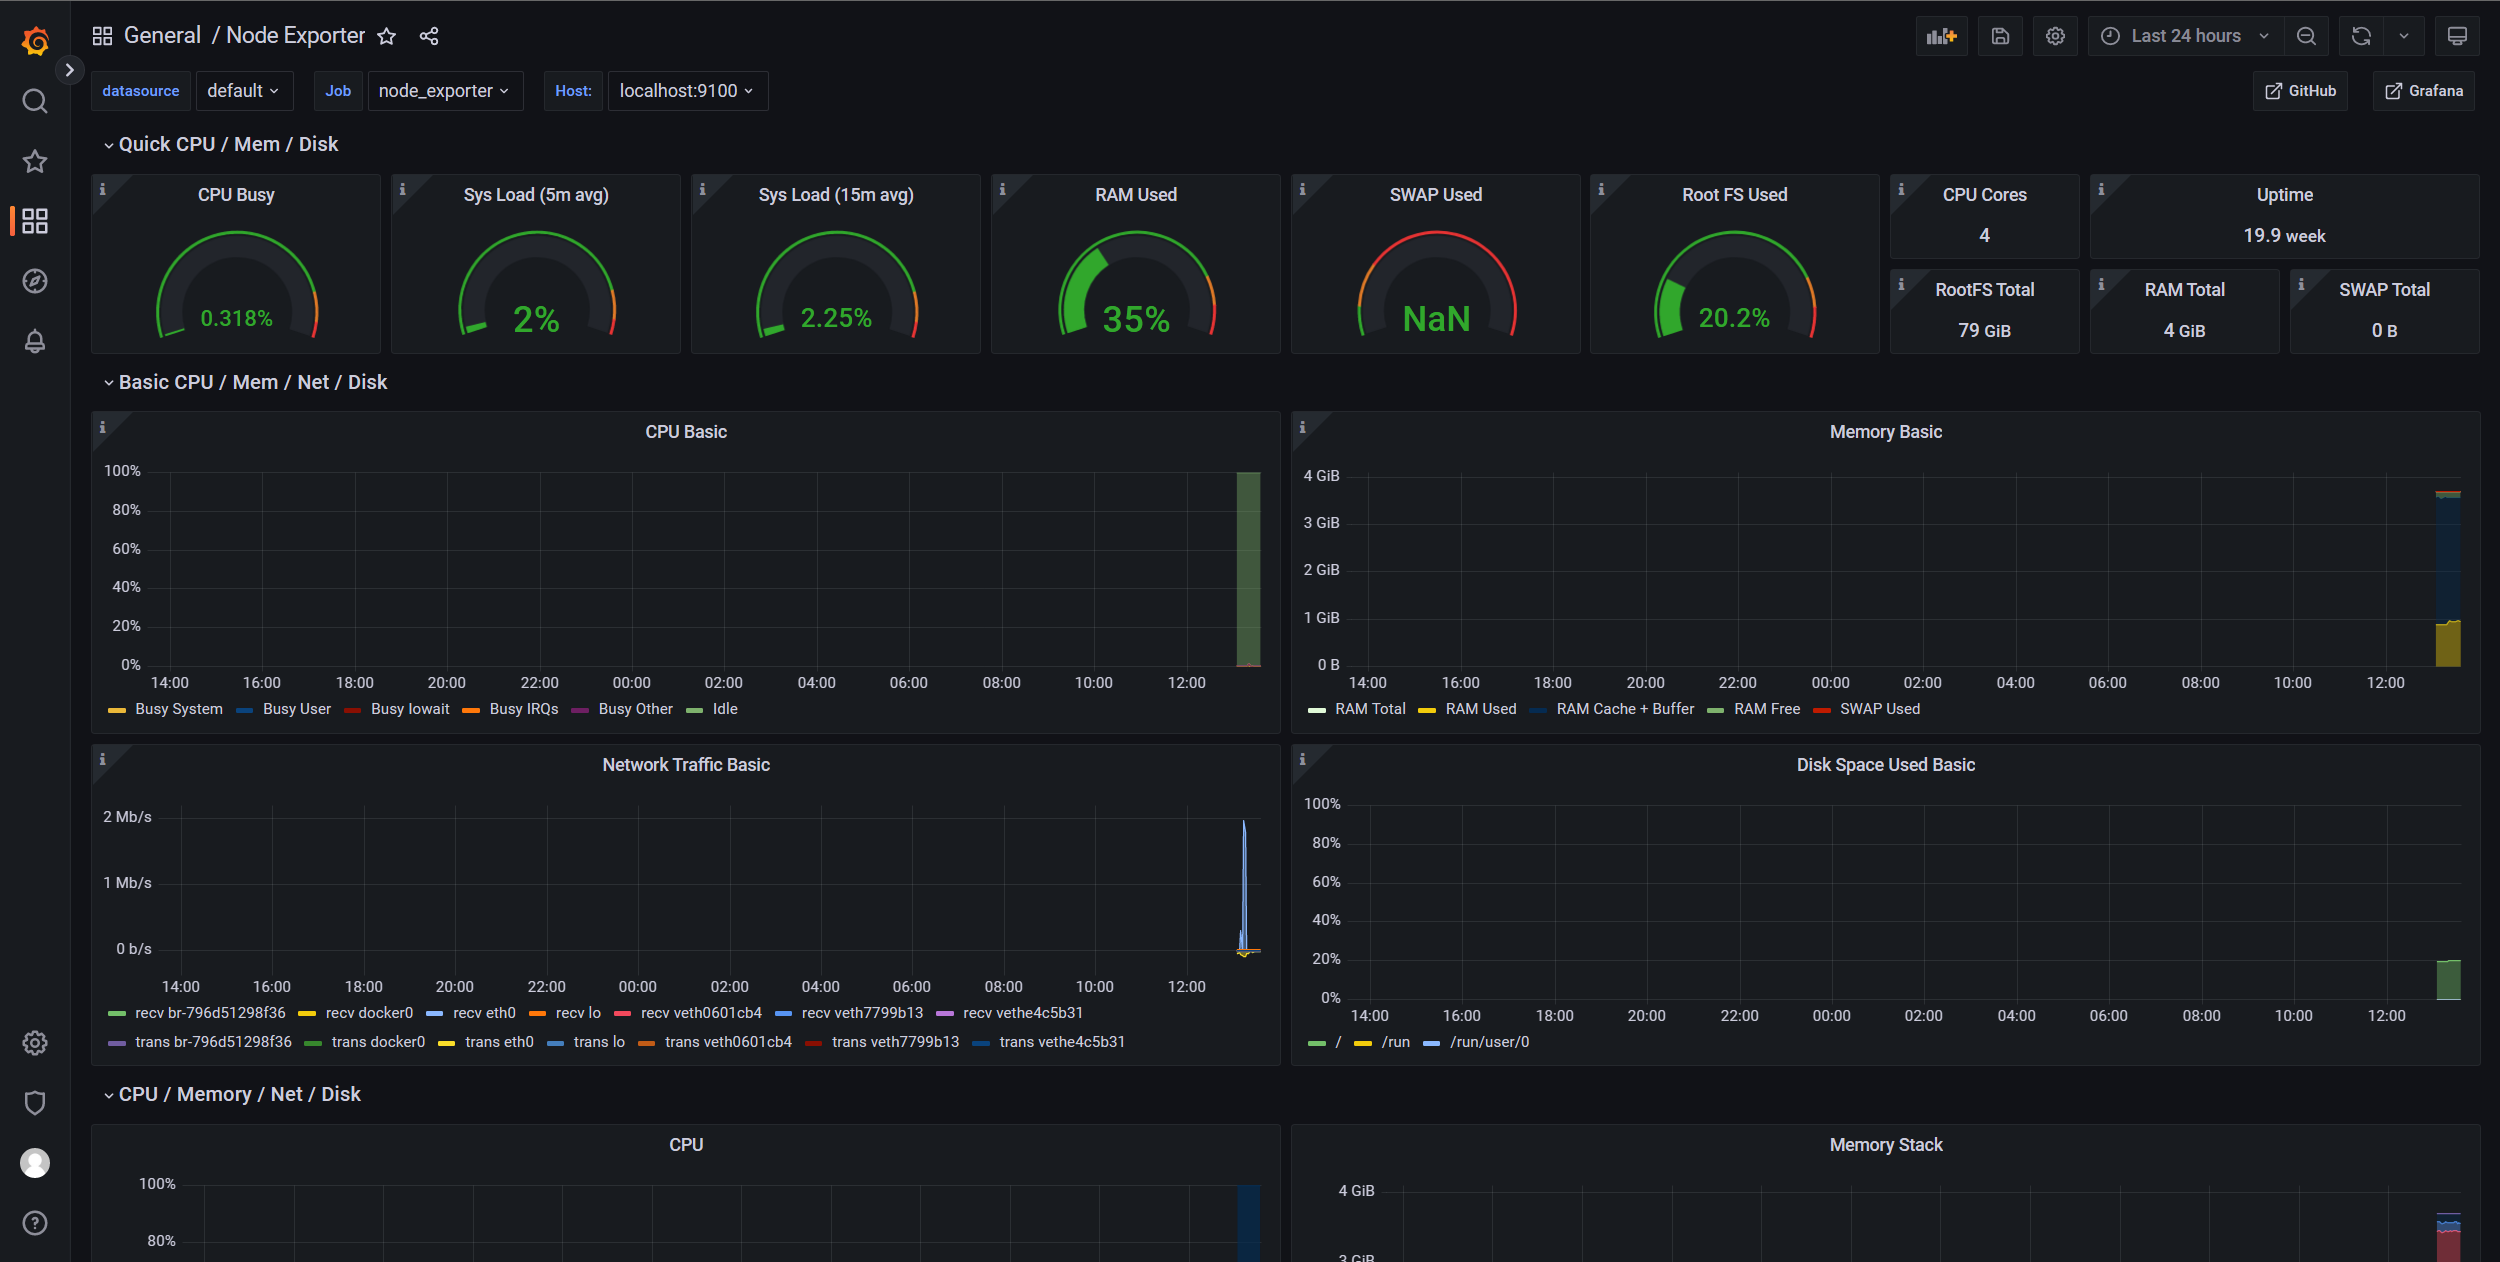Open the Memory Stack panel title menu

[x=1885, y=1145]
